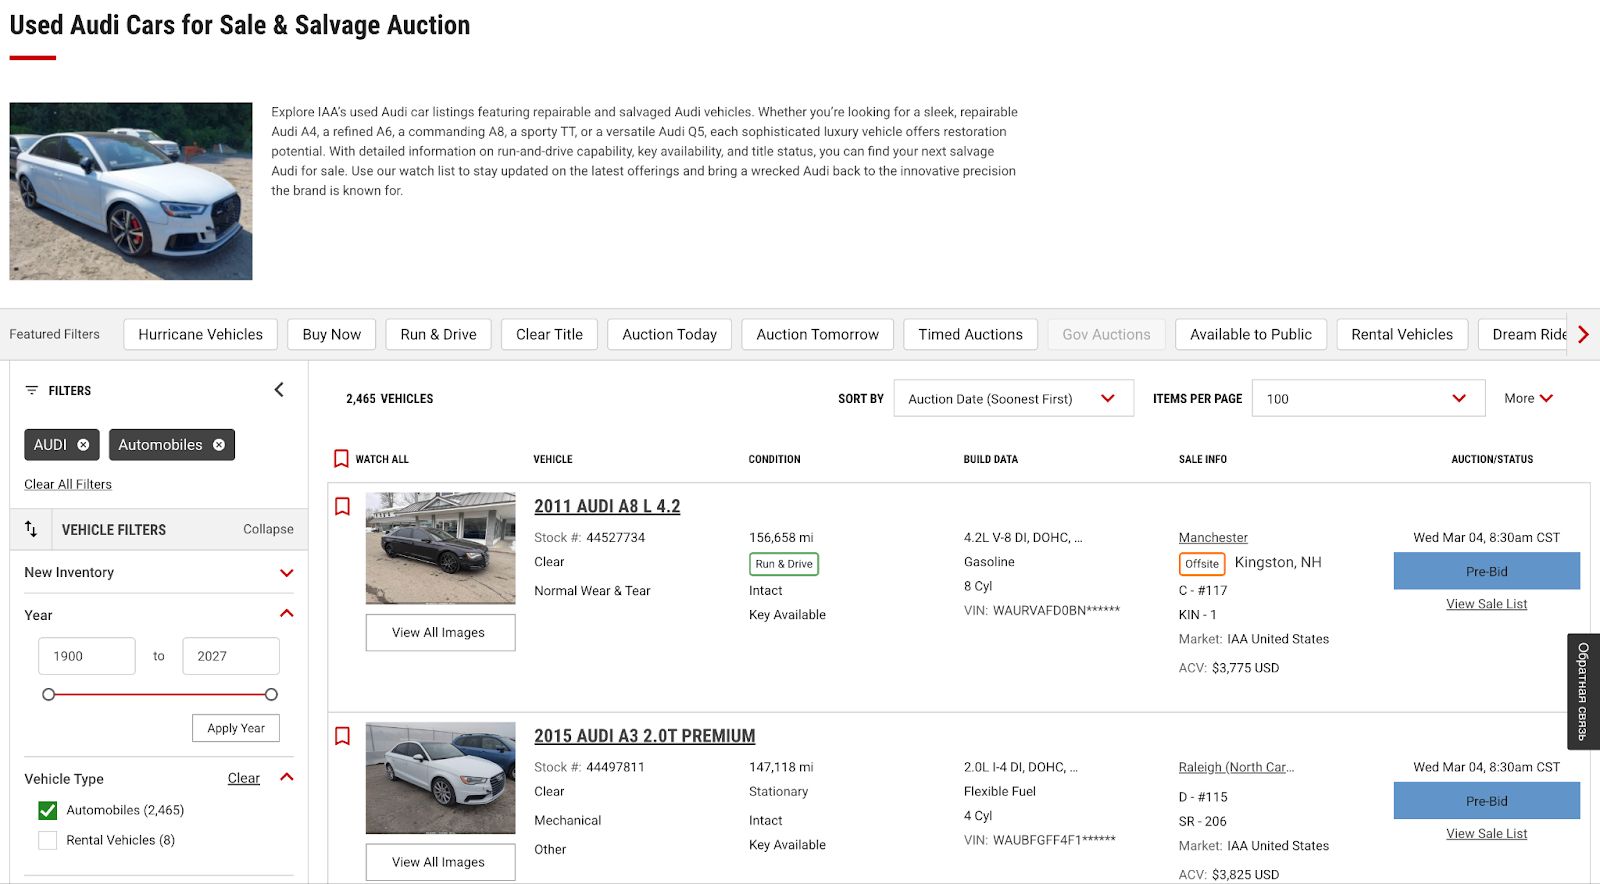Collapse the Vehicle Type section chevron
This screenshot has width=1600, height=884.
pos(287,777)
